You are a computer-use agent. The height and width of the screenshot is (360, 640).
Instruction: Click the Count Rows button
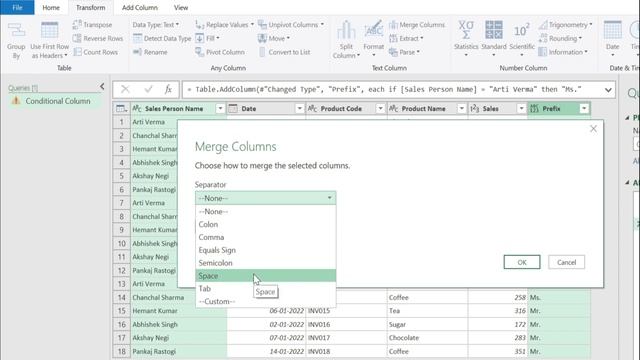pos(96,52)
